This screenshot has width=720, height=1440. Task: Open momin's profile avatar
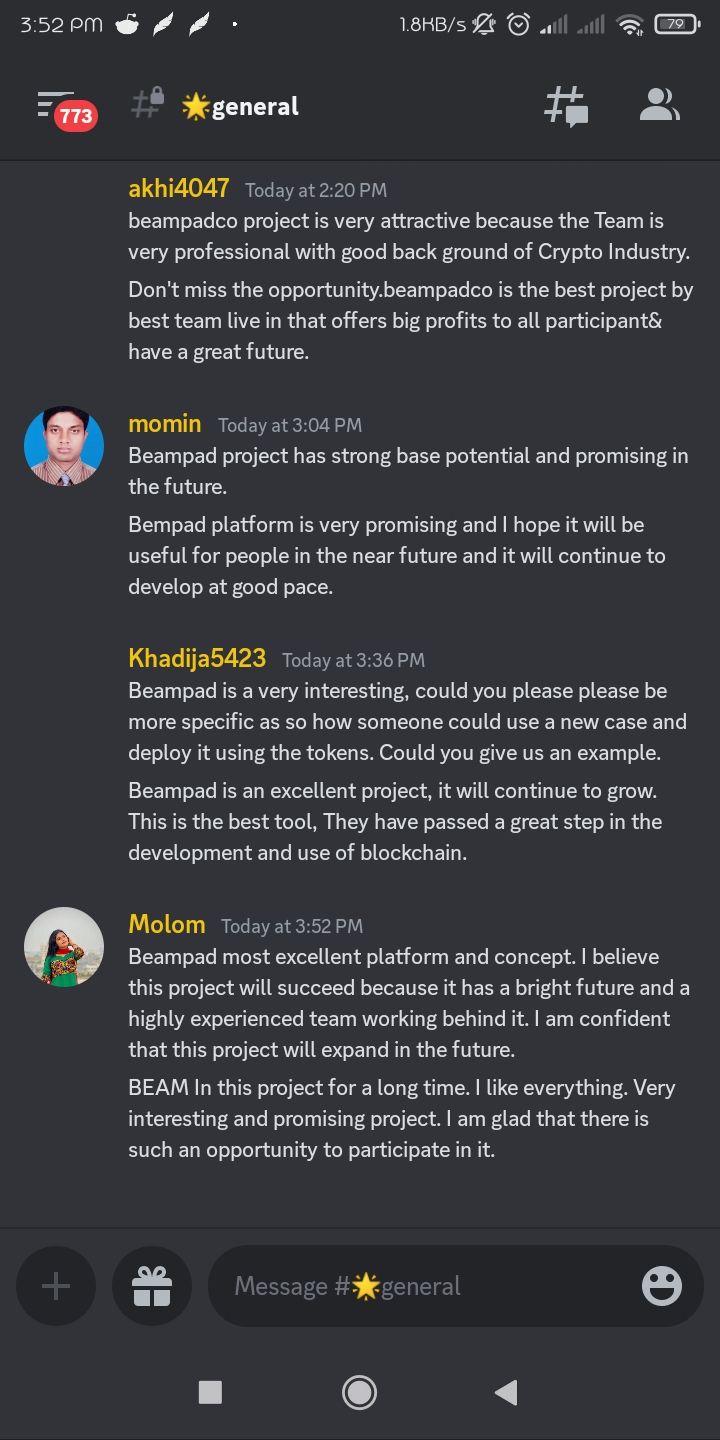tap(64, 446)
